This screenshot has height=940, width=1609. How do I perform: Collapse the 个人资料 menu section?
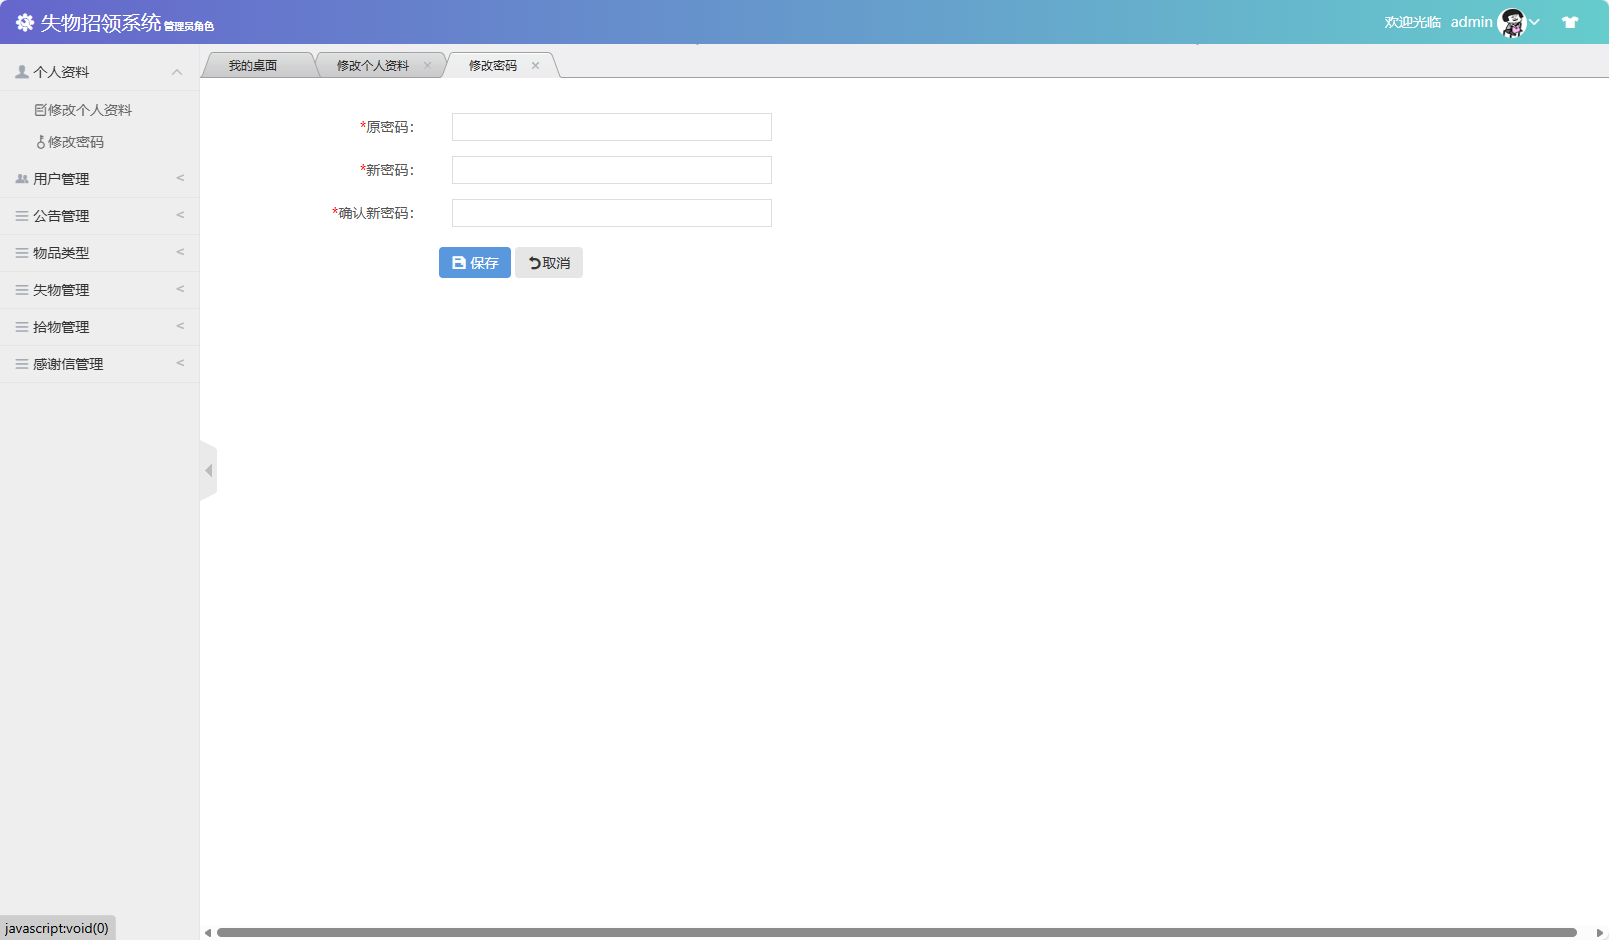(177, 72)
